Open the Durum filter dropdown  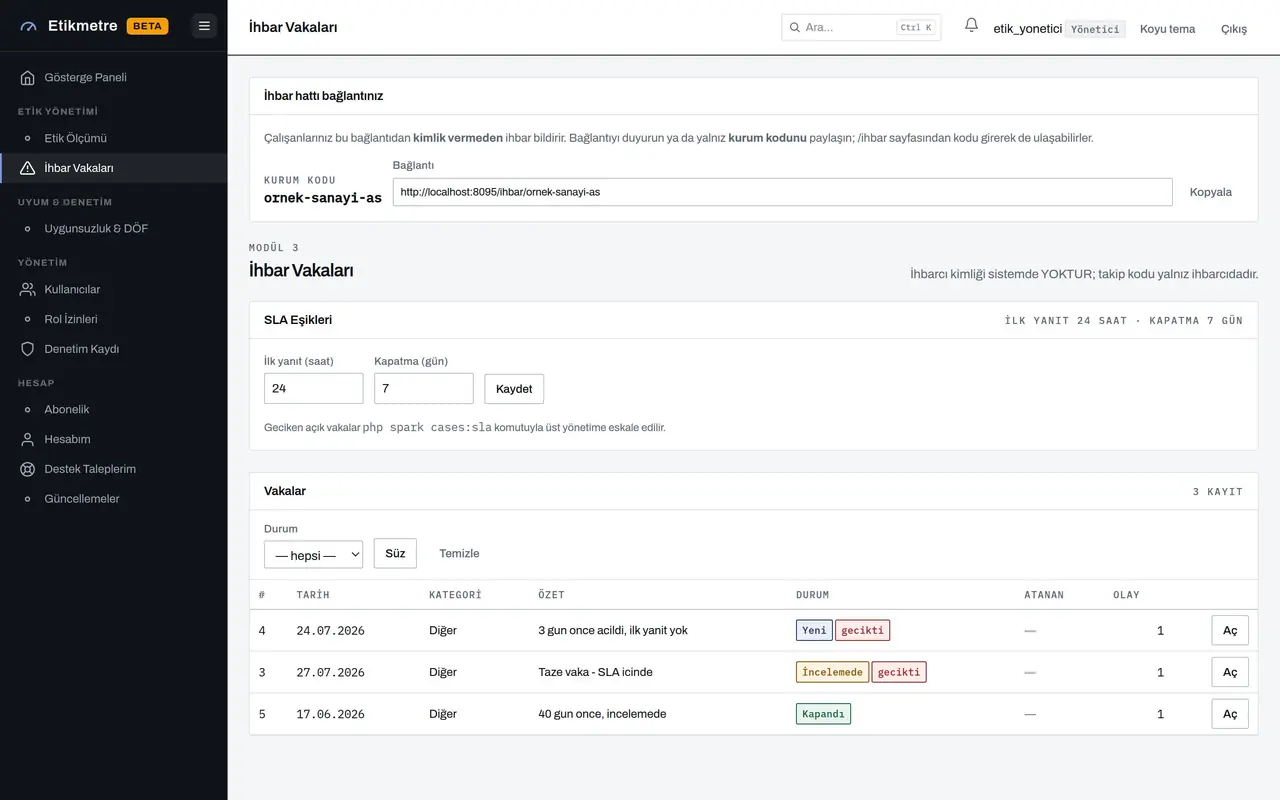tap(313, 554)
